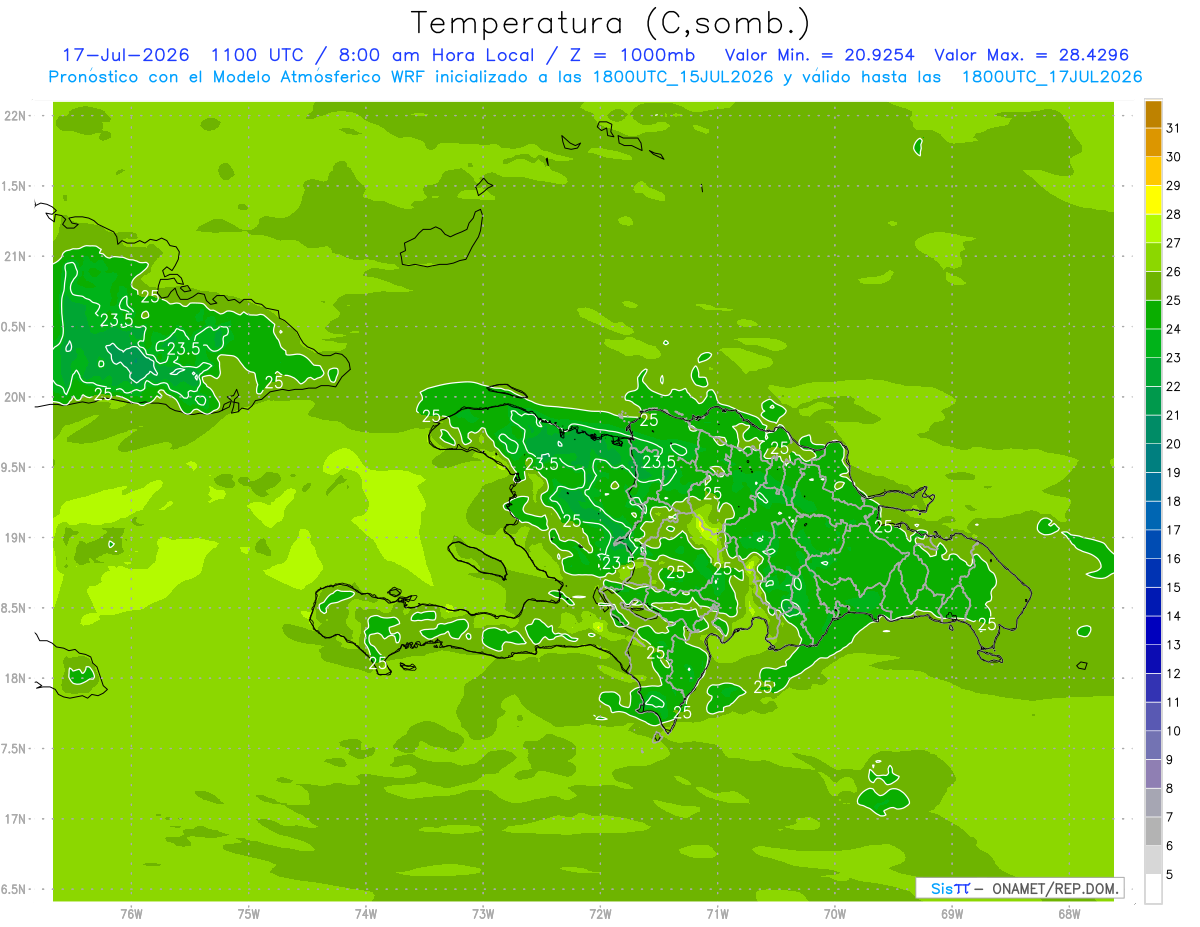The width and height of the screenshot is (1200, 927).
Task: Click the 68W longitude axis label
Action: pyautogui.click(x=1068, y=914)
